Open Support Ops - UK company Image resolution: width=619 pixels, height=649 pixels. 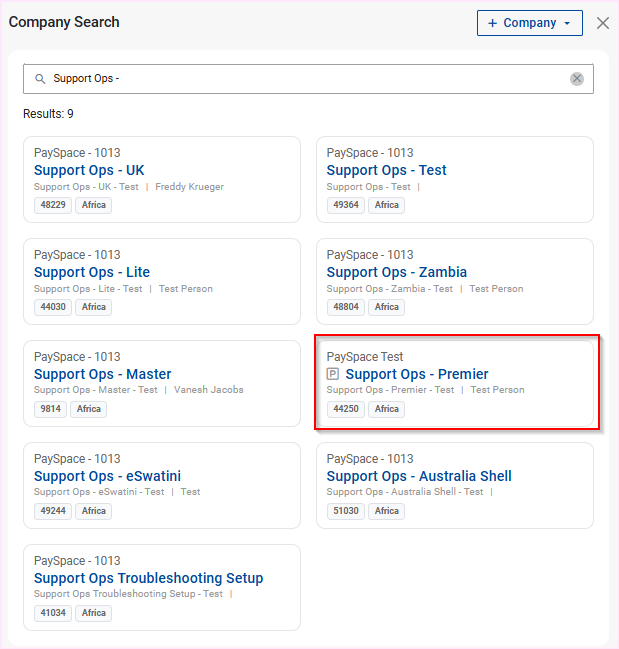click(x=89, y=170)
